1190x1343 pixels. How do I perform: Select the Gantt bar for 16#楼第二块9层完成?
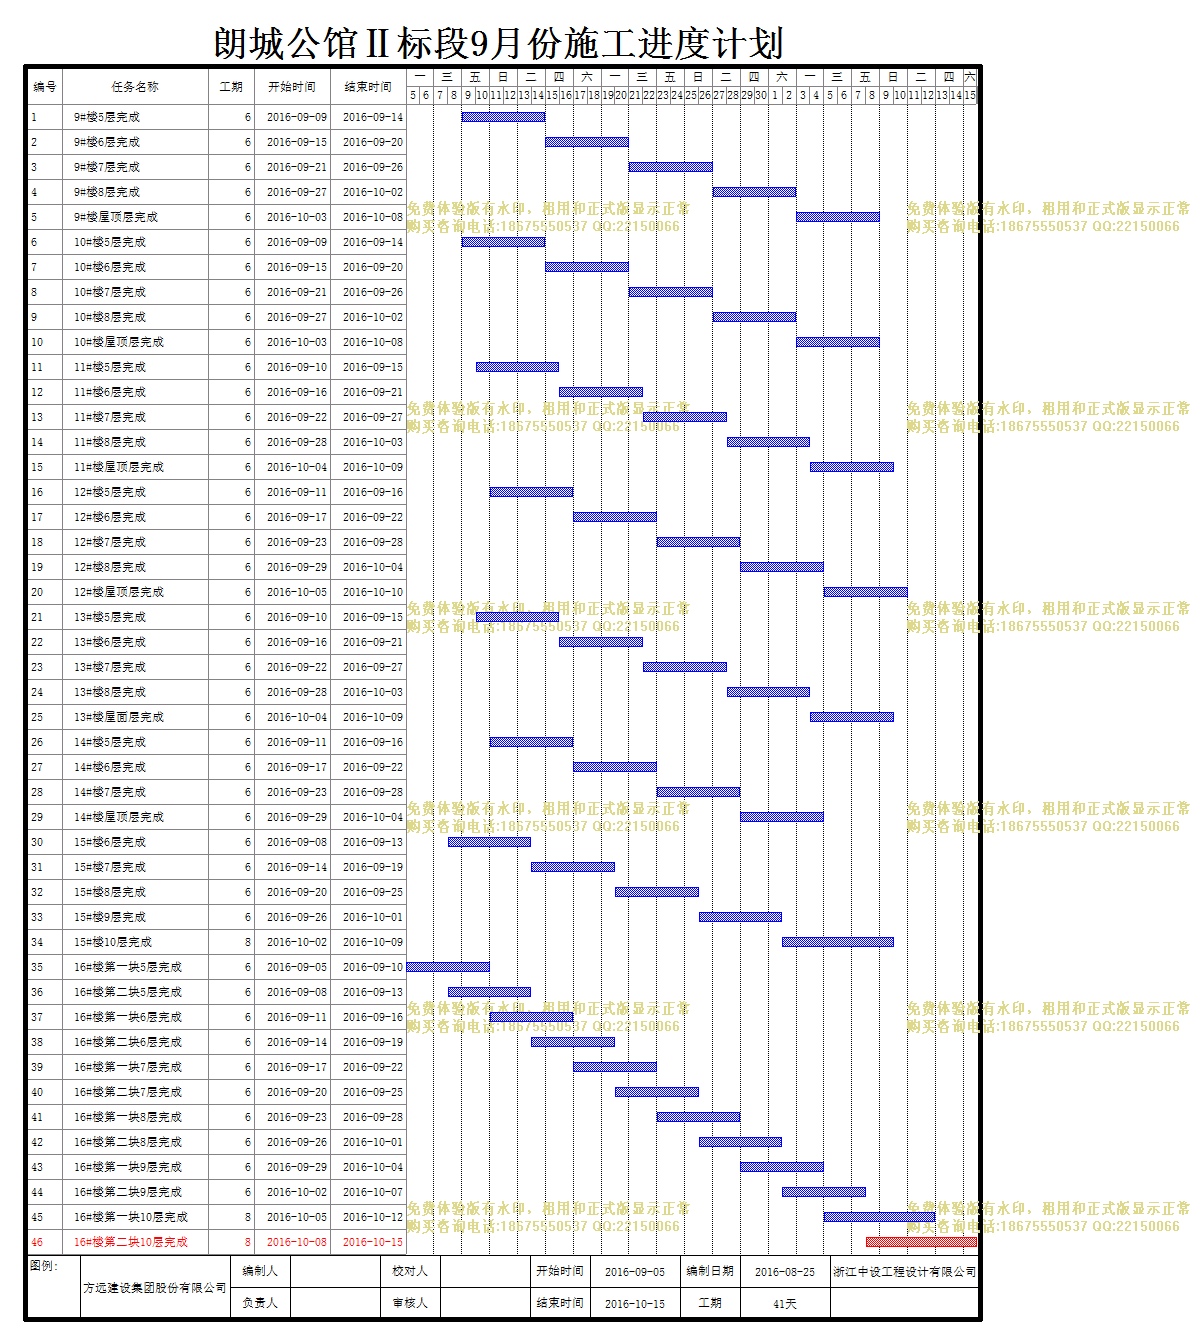(823, 1192)
